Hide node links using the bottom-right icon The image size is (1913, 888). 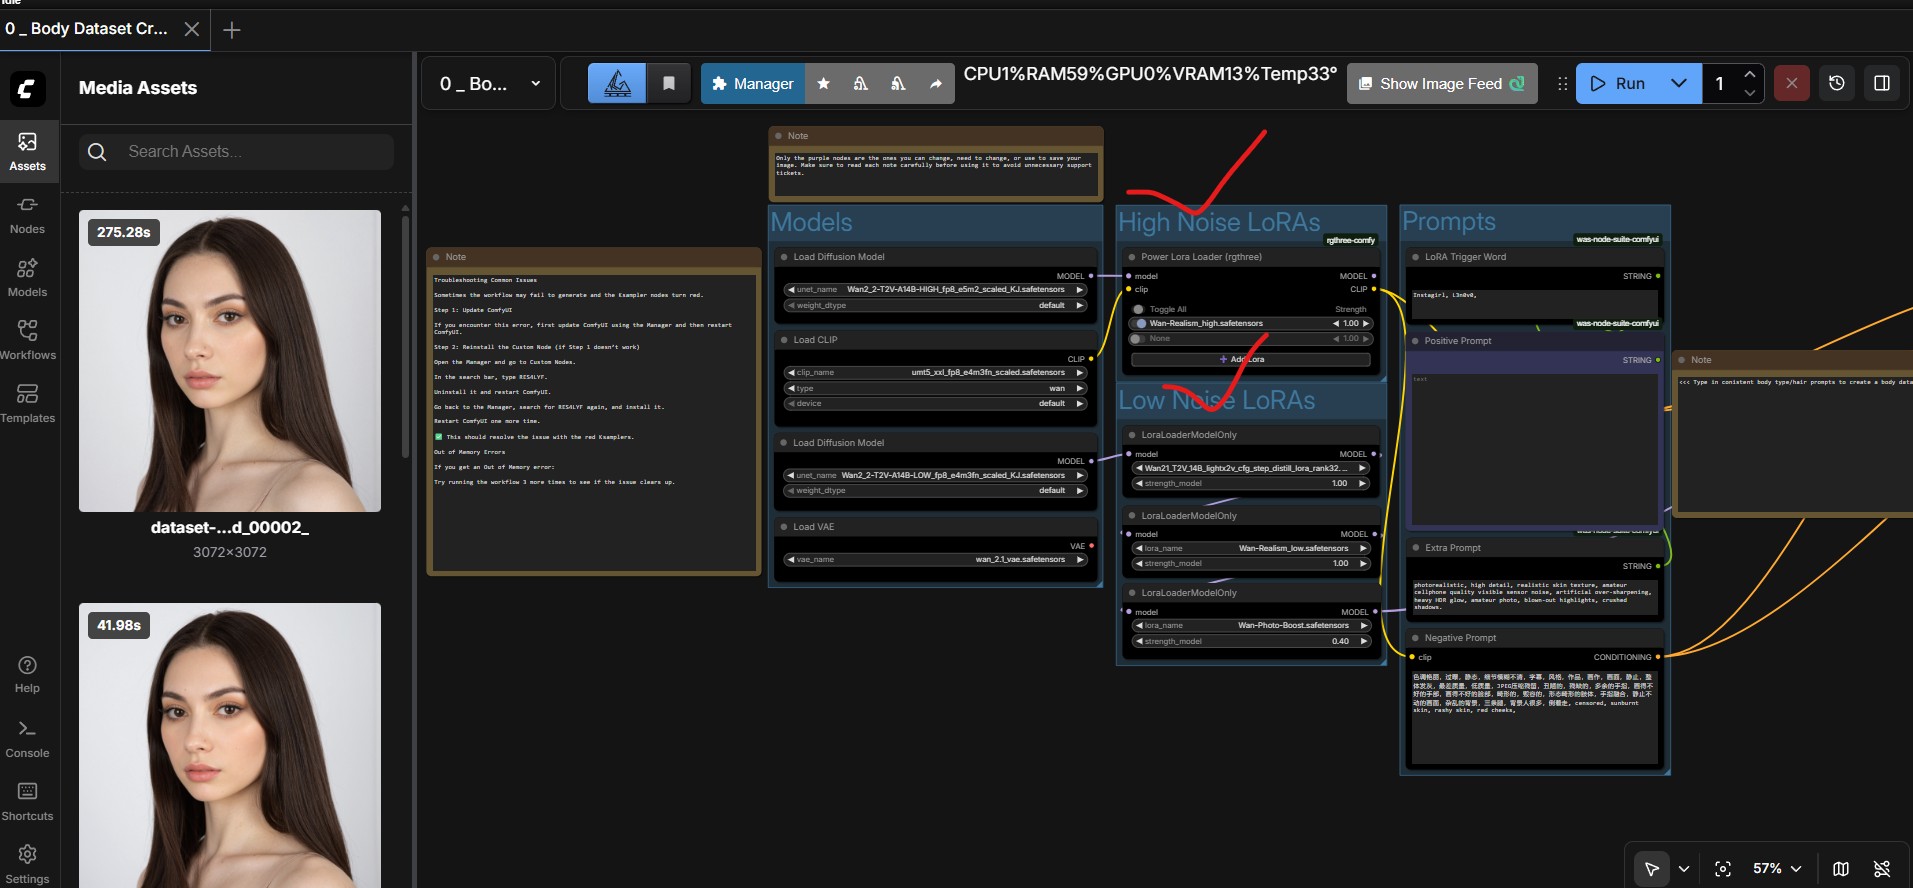coord(1882,868)
